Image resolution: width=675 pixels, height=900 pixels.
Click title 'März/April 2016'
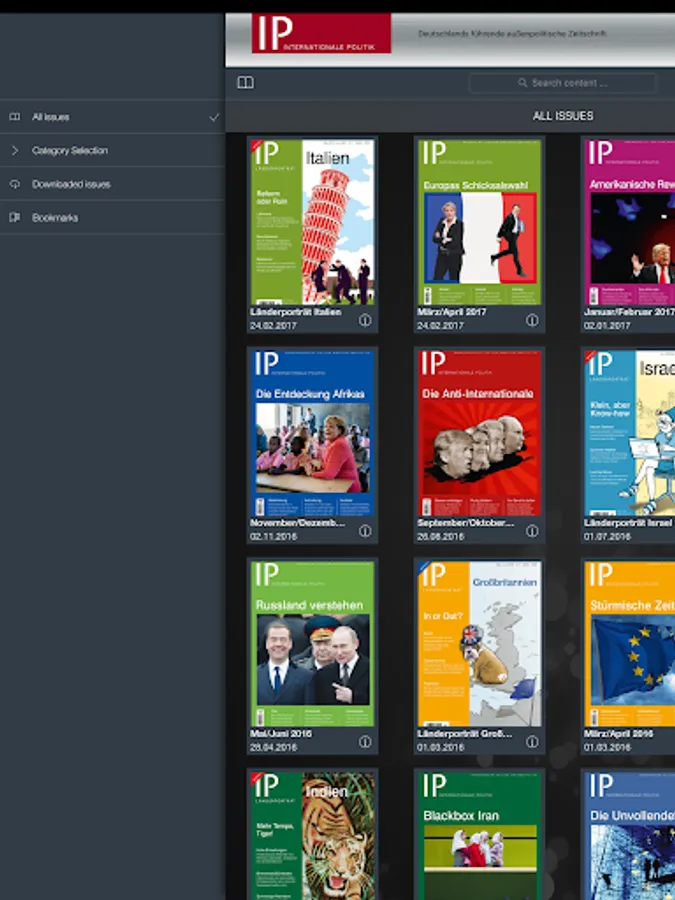click(618, 734)
